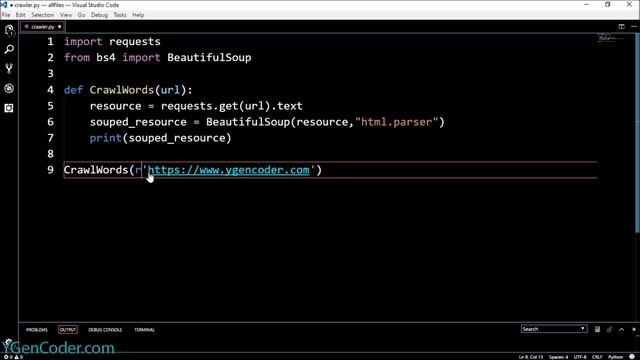Click the CRLF line ending status item
640x360 pixels.
(597, 357)
